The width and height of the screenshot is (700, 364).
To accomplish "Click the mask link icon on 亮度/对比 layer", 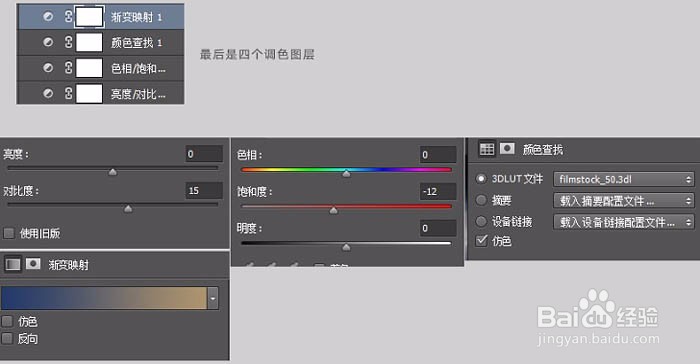I will pyautogui.click(x=68, y=93).
